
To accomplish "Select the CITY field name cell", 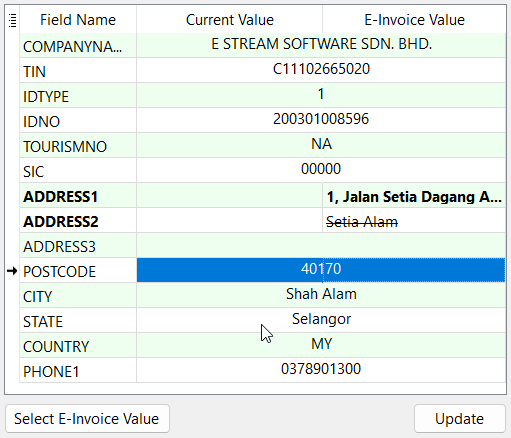I will tap(78, 295).
